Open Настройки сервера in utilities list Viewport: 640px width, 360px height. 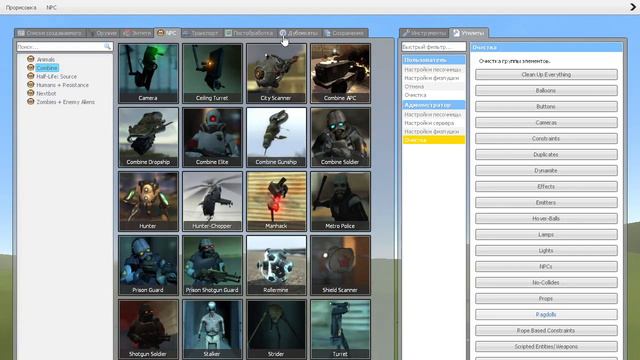point(433,123)
